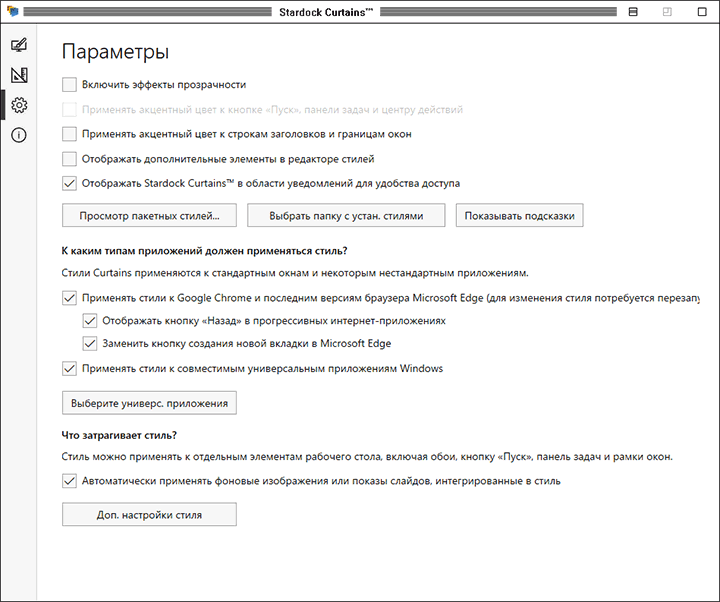Screen dimensions: 720x602
Task: Uncheck apply styles to universal Windows apps
Action: (x=69, y=369)
